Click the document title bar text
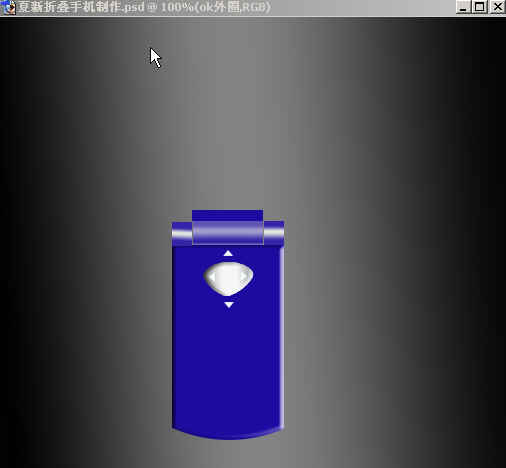This screenshot has height=468, width=506. click(x=143, y=7)
